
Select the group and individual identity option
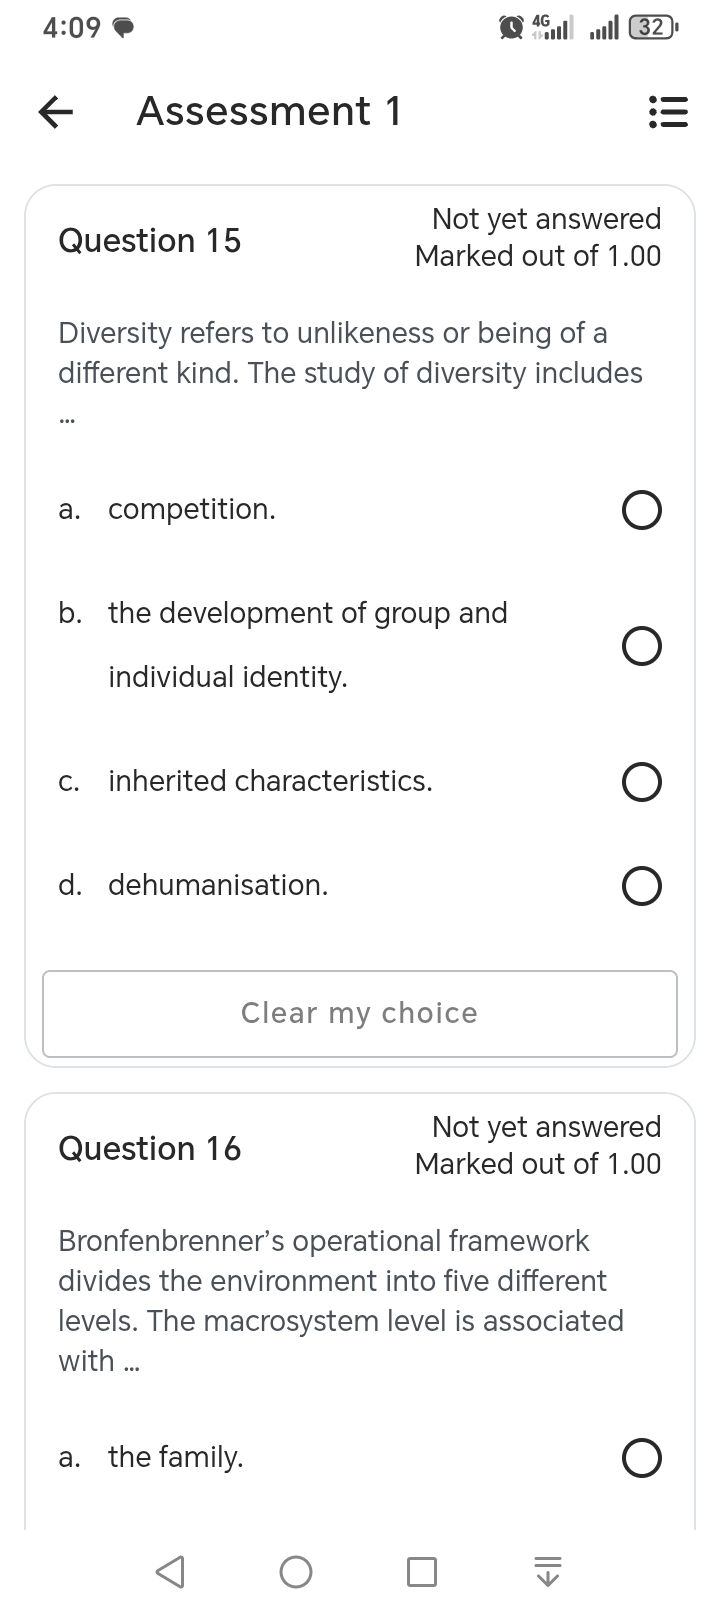click(641, 646)
